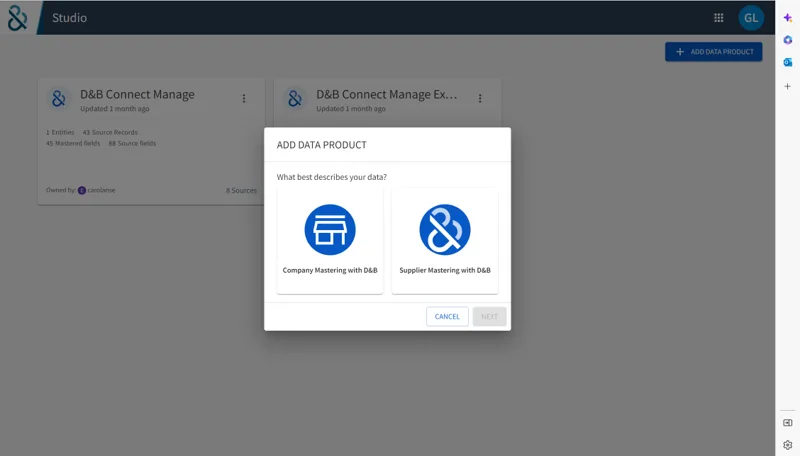The width and height of the screenshot is (800, 456).
Task: Select the Supplier Mastering D&B icon
Action: coord(445,230)
